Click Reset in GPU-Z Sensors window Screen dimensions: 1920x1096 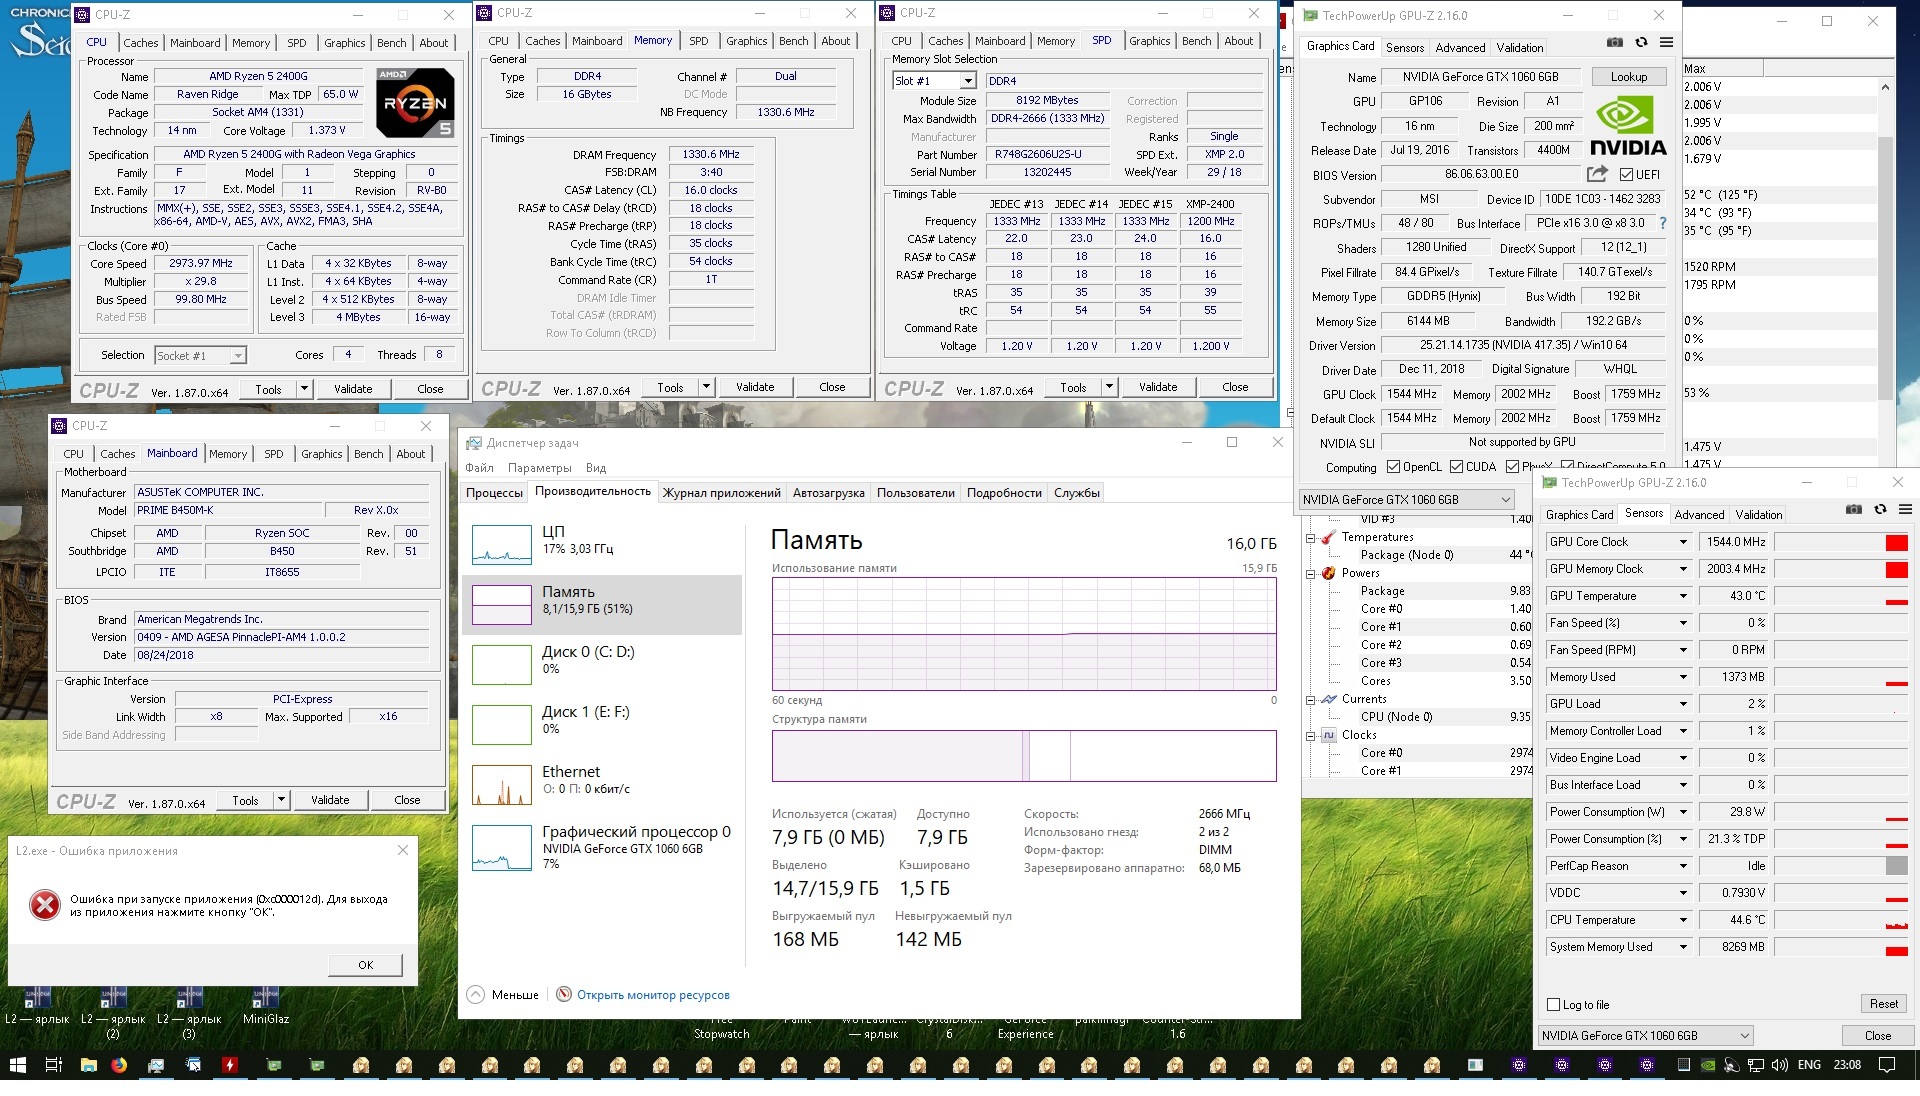pos(1883,1004)
